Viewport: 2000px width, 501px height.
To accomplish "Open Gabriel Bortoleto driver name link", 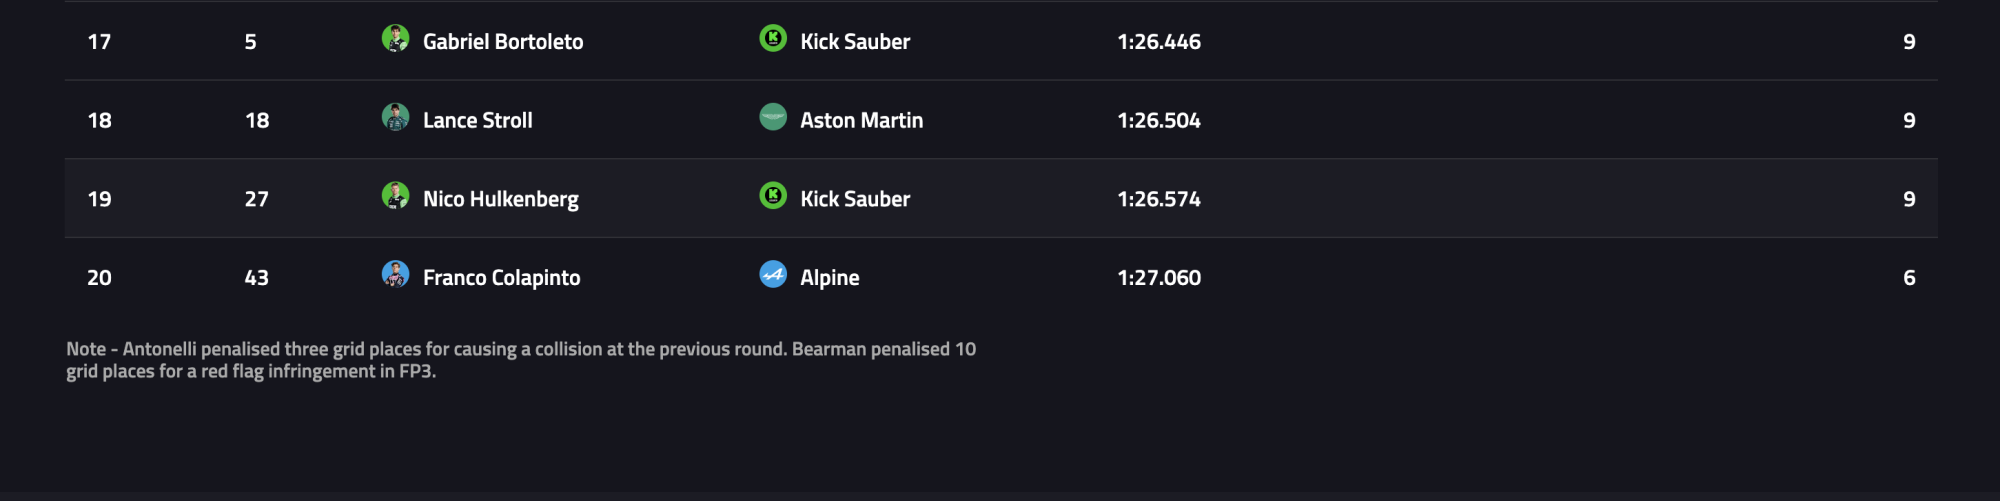I will [503, 42].
